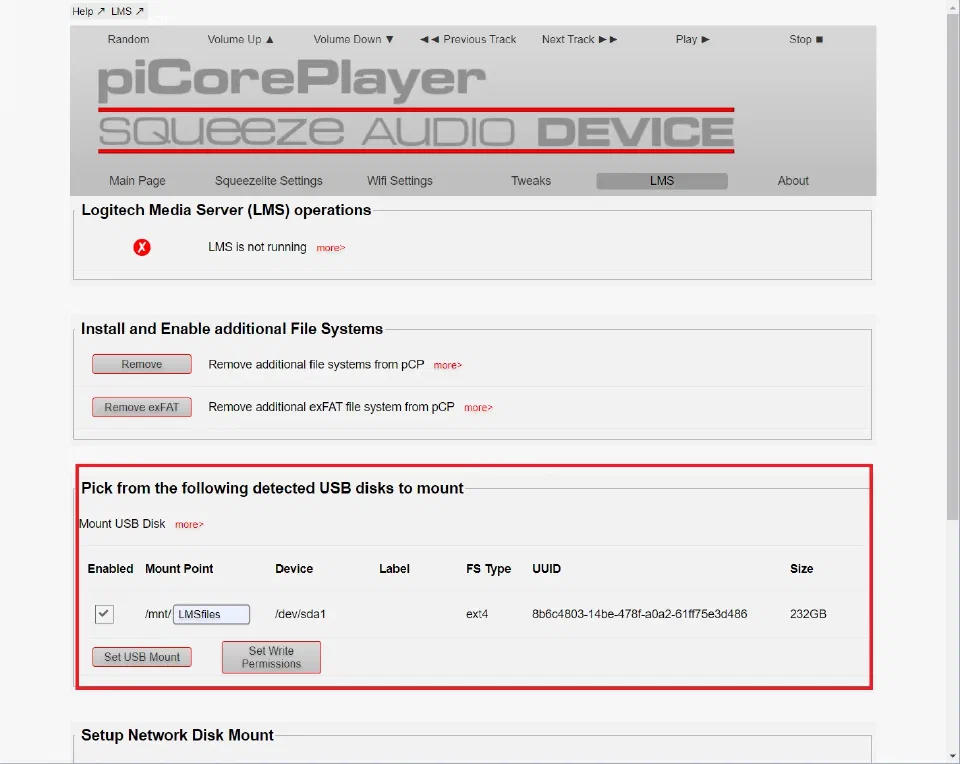Select the LMS tab
Image resolution: width=960 pixels, height=764 pixels.
[662, 181]
